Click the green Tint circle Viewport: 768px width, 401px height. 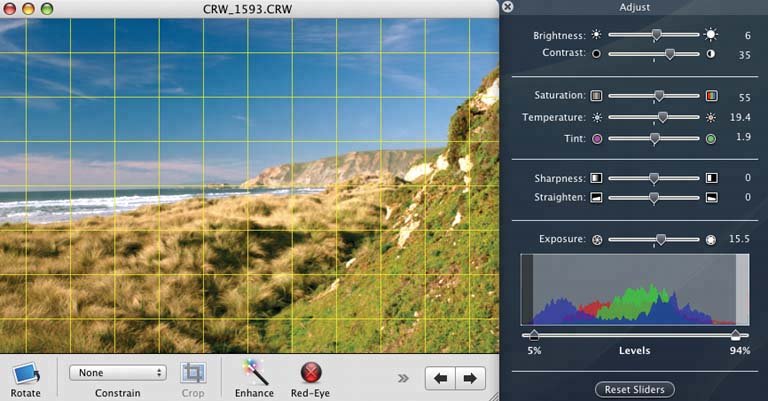click(x=711, y=139)
